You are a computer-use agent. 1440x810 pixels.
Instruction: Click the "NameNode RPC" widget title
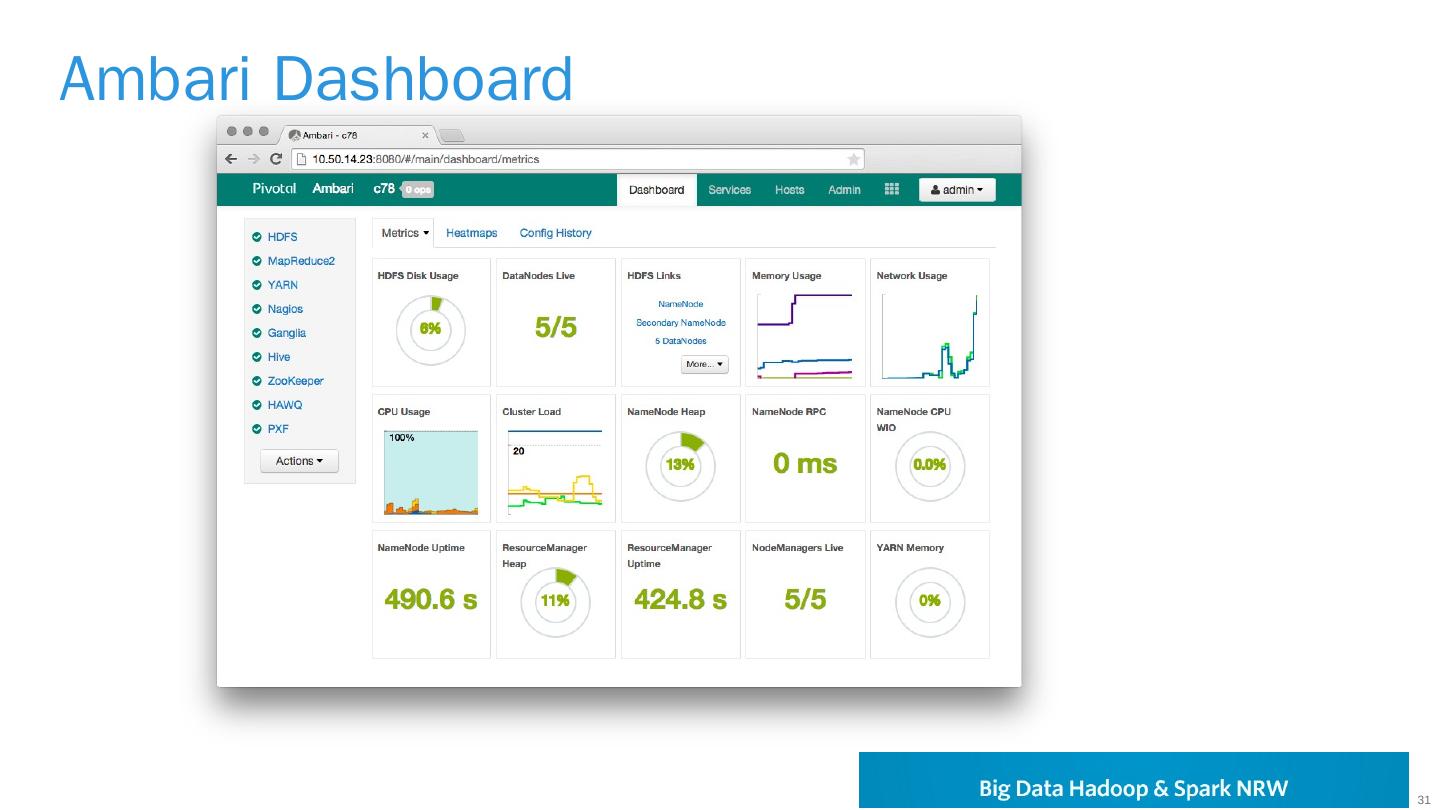789,412
